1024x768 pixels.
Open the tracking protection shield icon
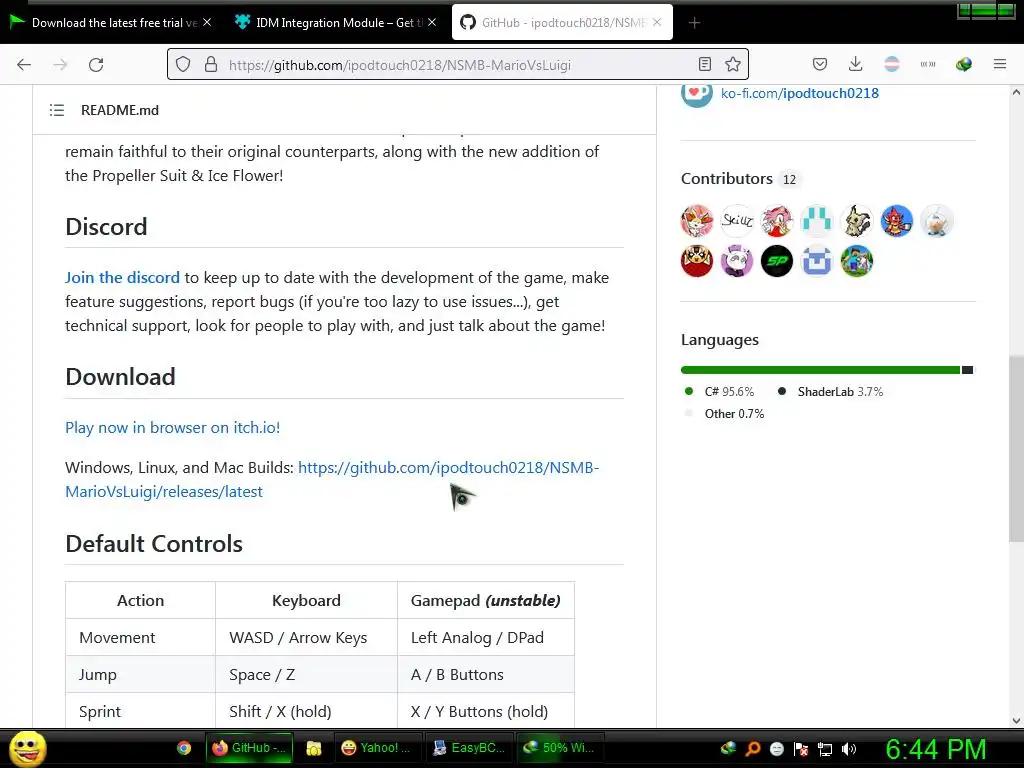coord(183,64)
